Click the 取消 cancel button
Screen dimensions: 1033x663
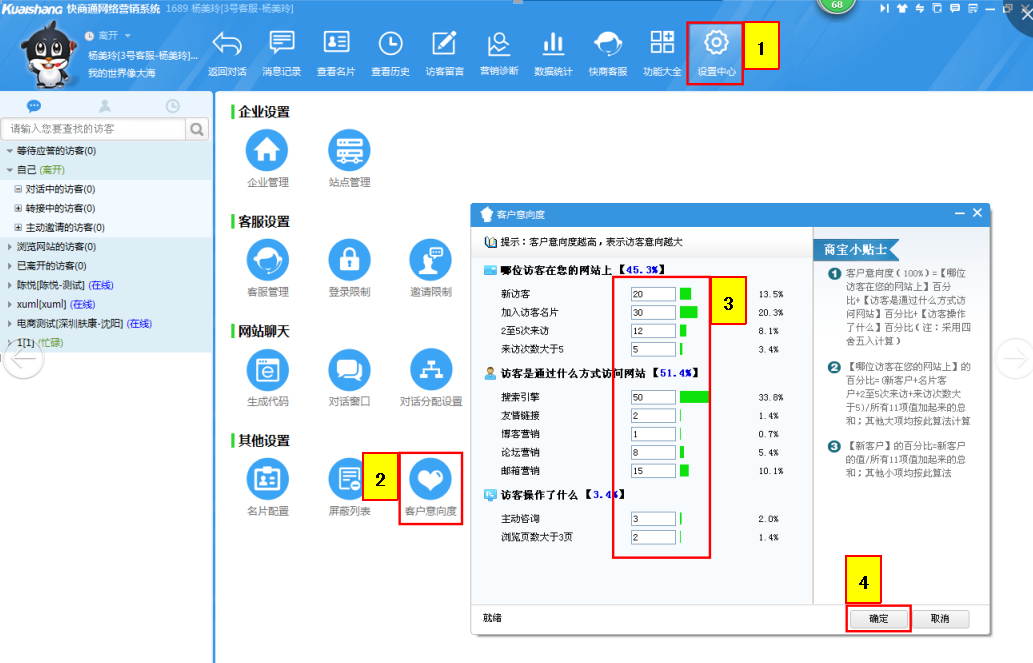tap(939, 619)
